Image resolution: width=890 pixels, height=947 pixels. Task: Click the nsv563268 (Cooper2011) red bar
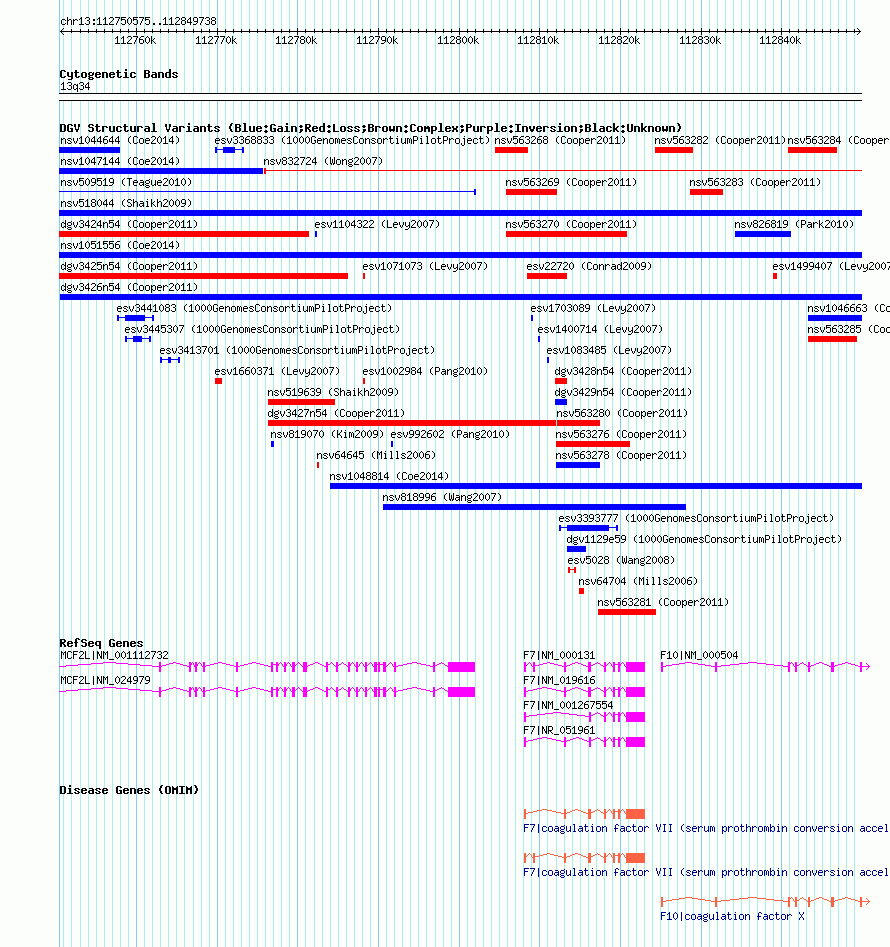point(511,150)
